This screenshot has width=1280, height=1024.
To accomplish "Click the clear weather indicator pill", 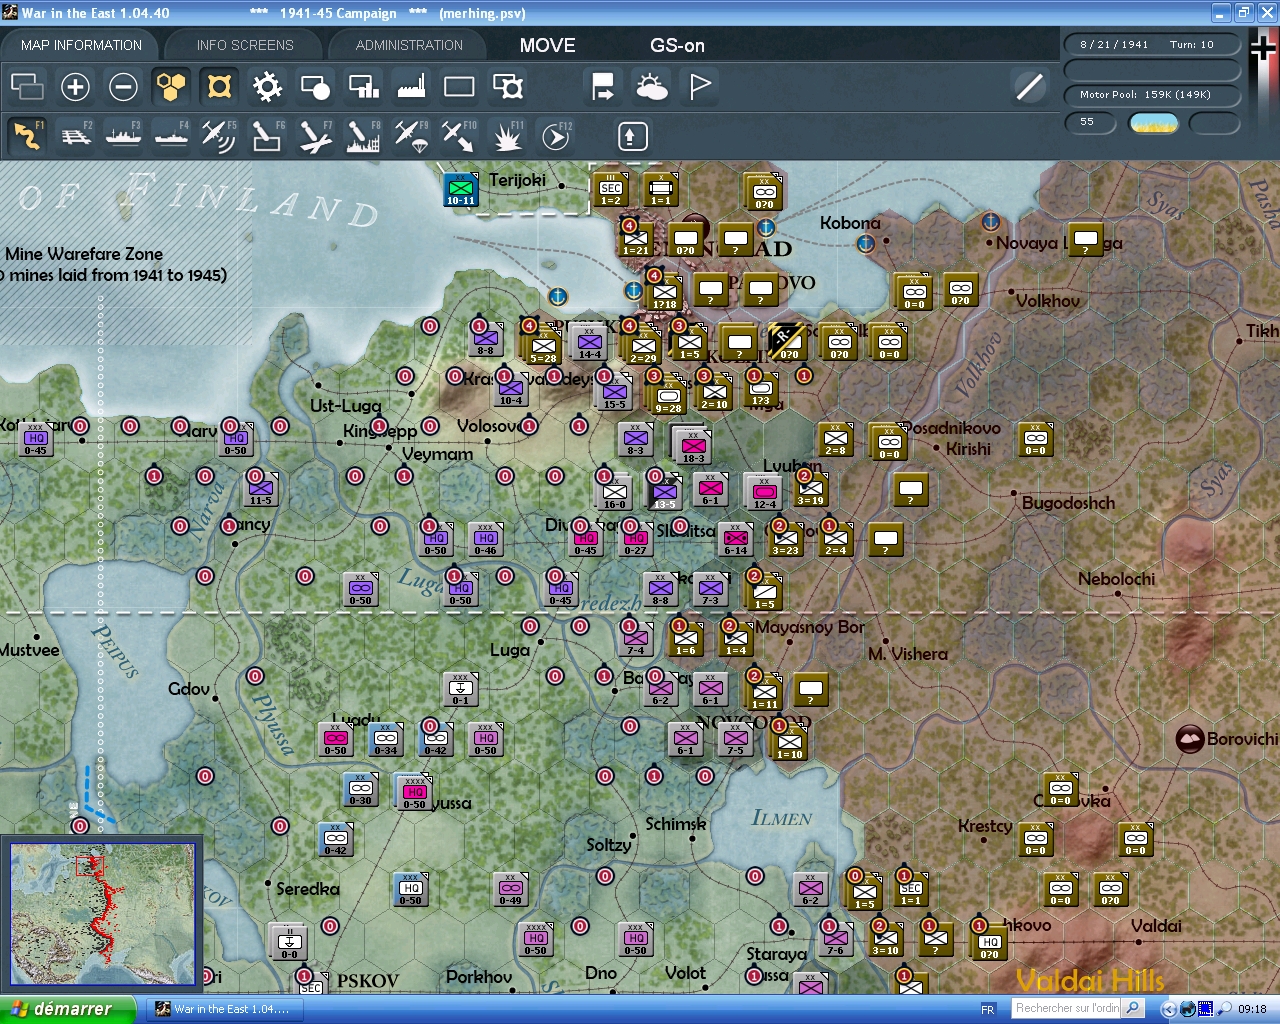I will click(1153, 123).
